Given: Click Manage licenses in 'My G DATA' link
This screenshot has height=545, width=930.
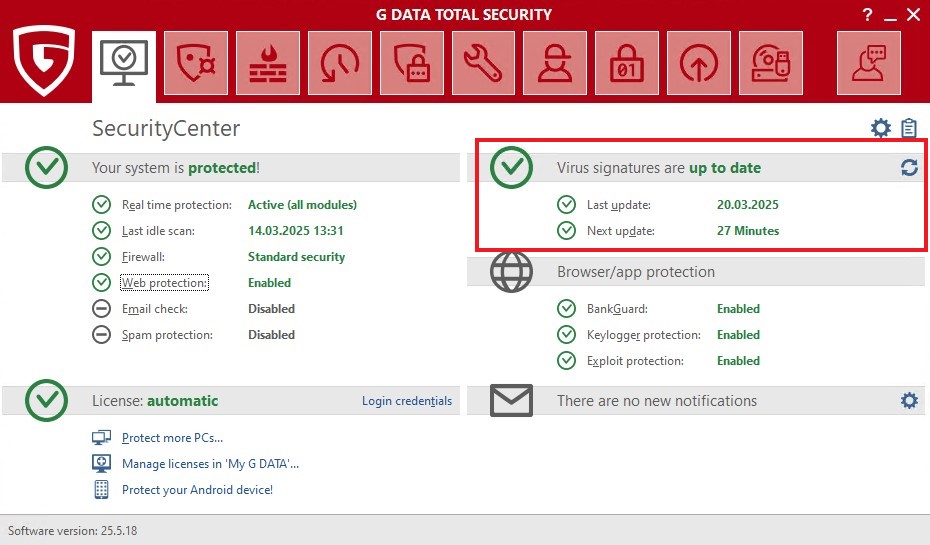Looking at the screenshot, I should (x=210, y=464).
